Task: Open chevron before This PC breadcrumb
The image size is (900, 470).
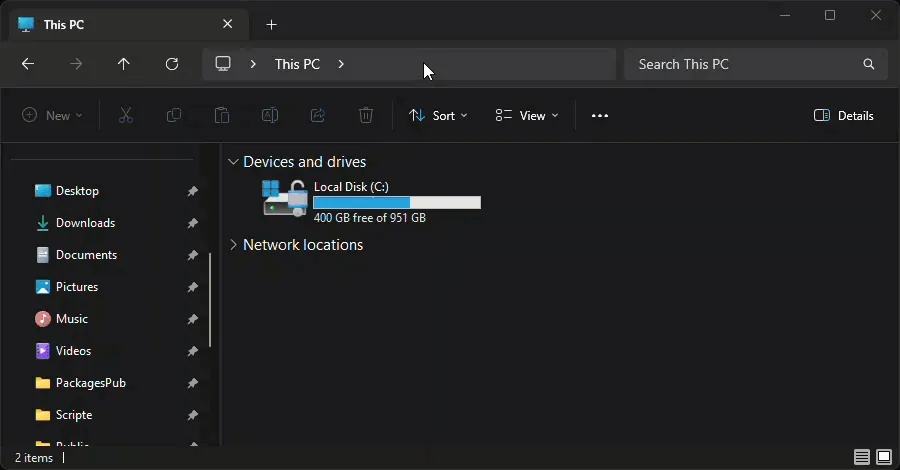Action: tap(253, 64)
